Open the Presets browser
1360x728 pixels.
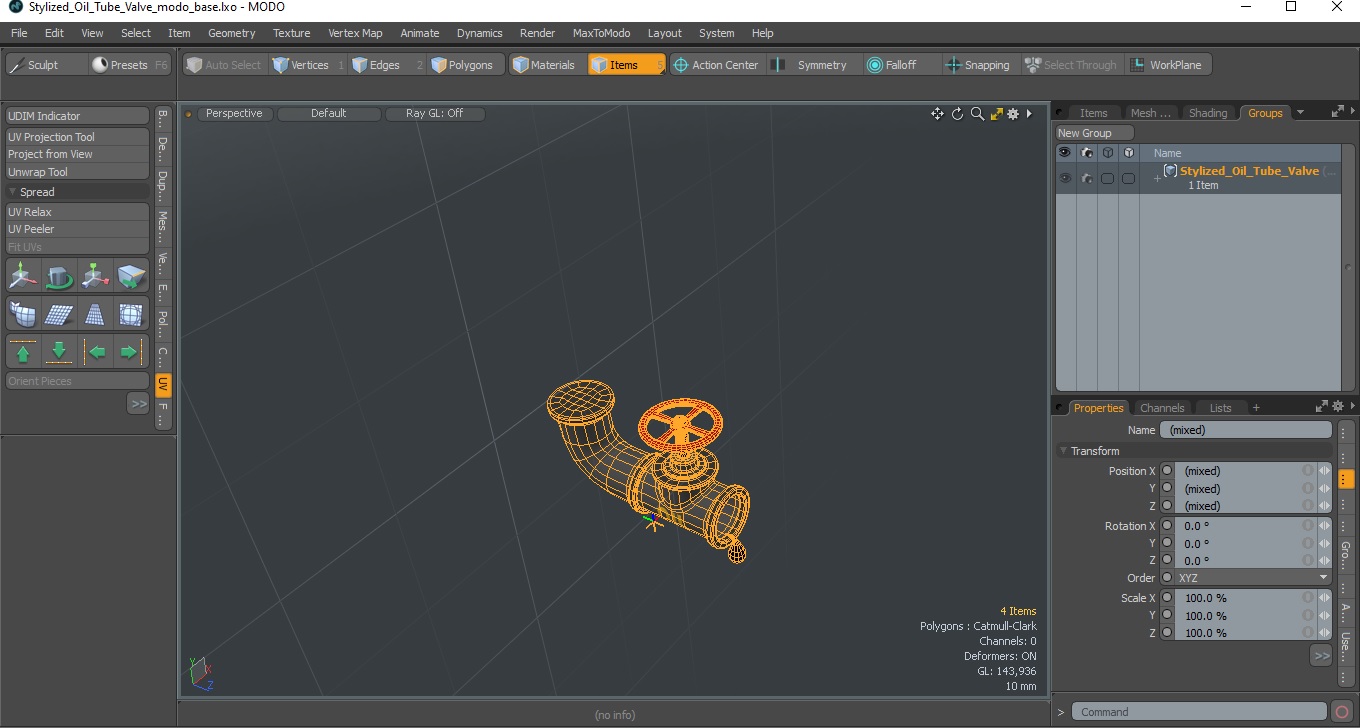130,65
